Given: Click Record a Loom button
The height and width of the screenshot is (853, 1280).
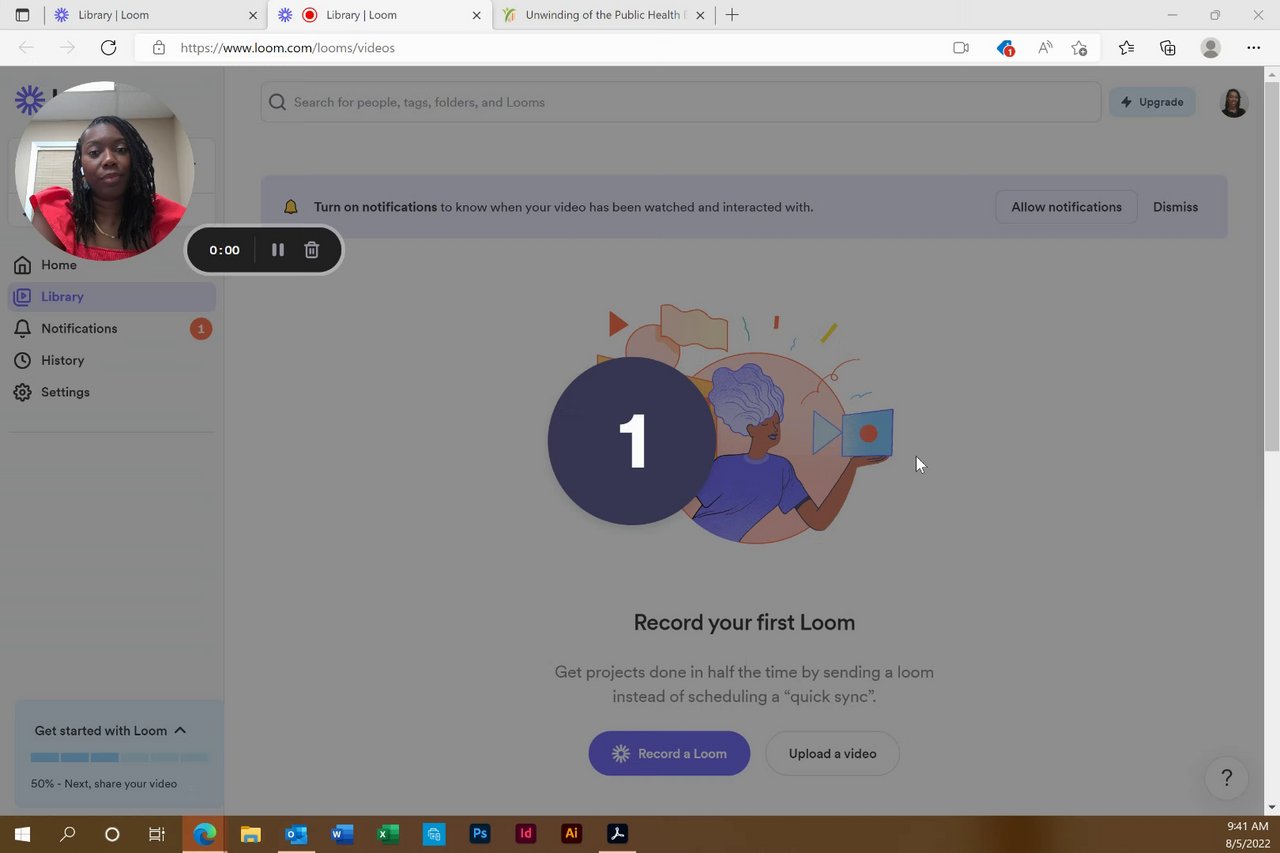Looking at the screenshot, I should (669, 753).
